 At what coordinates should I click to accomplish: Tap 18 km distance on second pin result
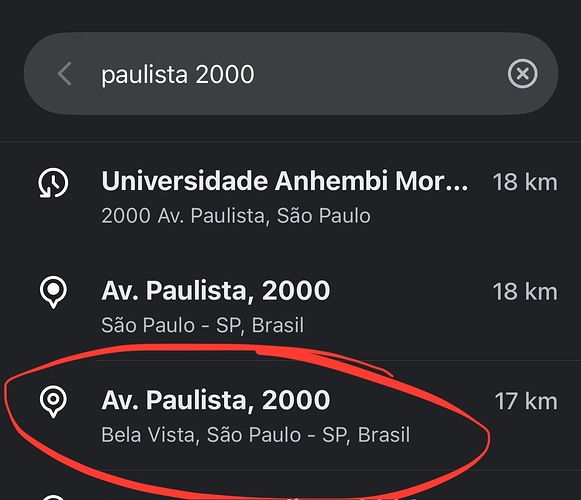[x=525, y=292]
